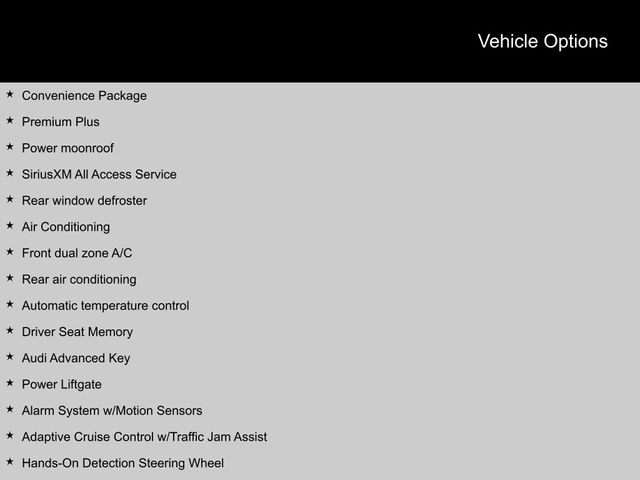Select the Rear air conditioning item
The height and width of the screenshot is (480, 640).
coord(79,279)
